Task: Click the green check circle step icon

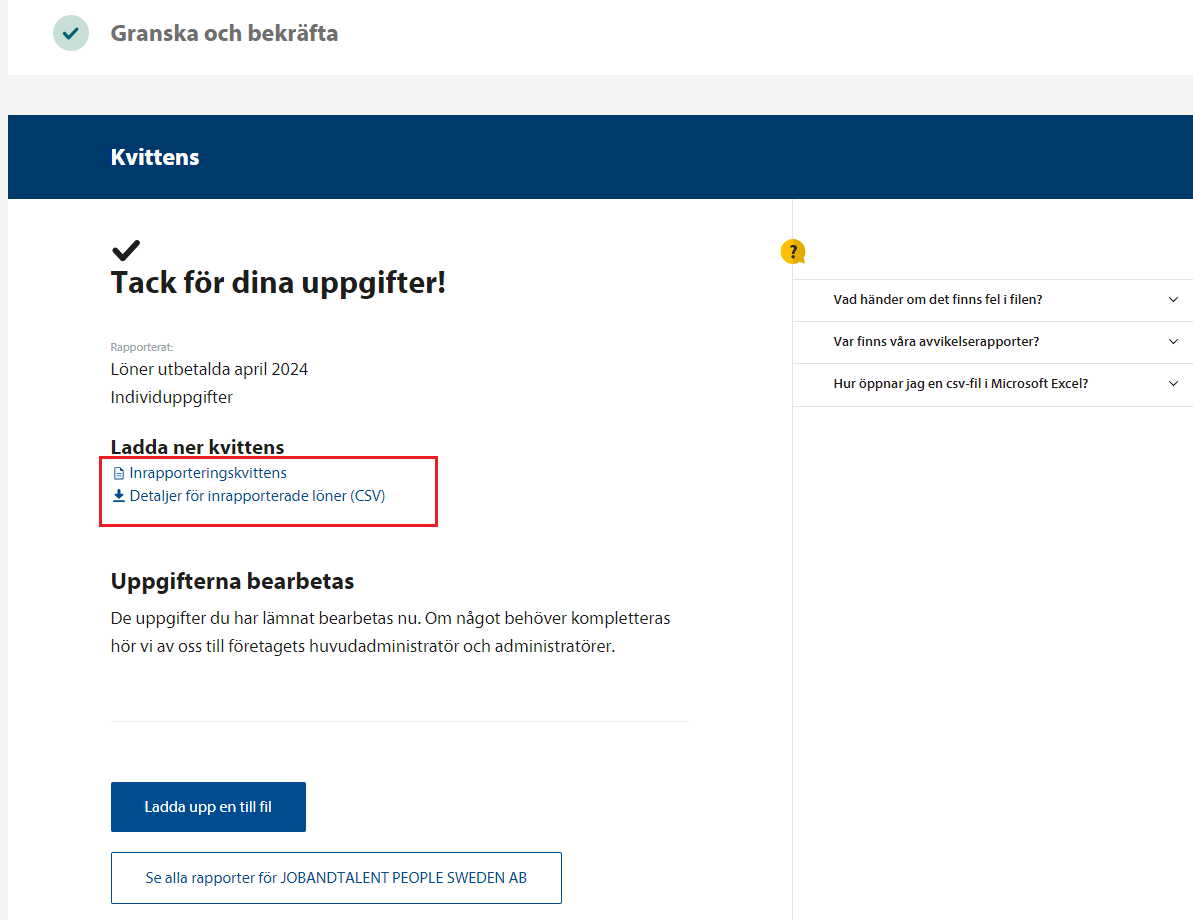Action: (71, 33)
